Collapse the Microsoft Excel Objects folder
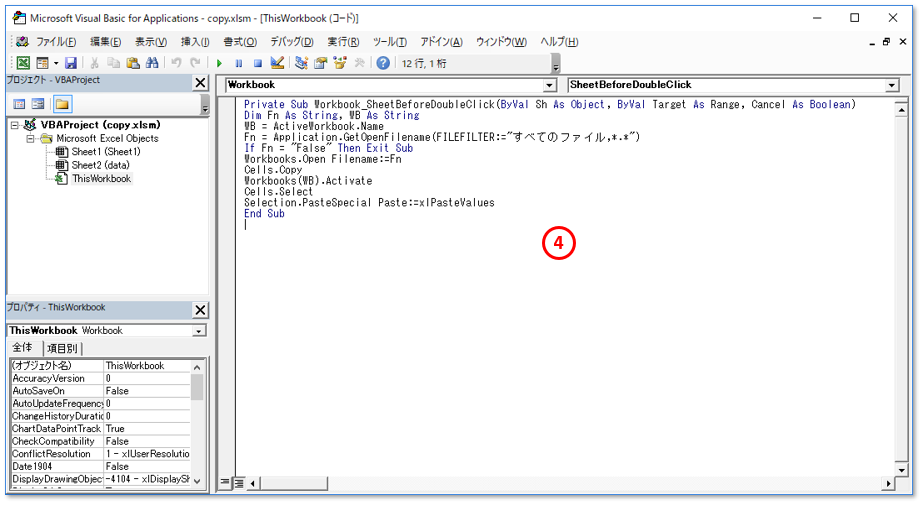 click(x=31, y=139)
